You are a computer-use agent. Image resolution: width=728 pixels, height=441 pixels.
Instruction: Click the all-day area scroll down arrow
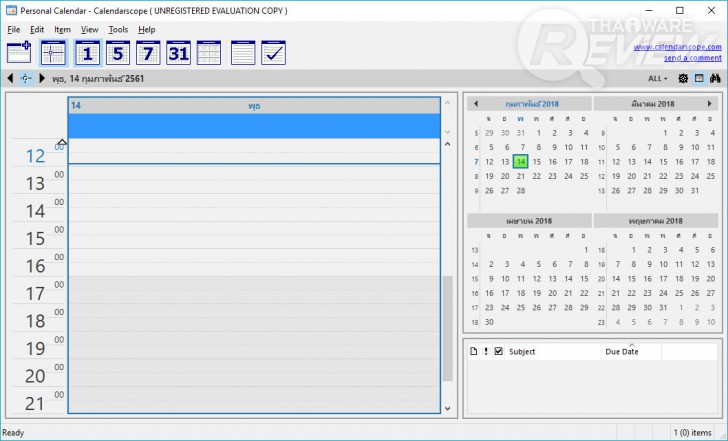click(x=448, y=132)
